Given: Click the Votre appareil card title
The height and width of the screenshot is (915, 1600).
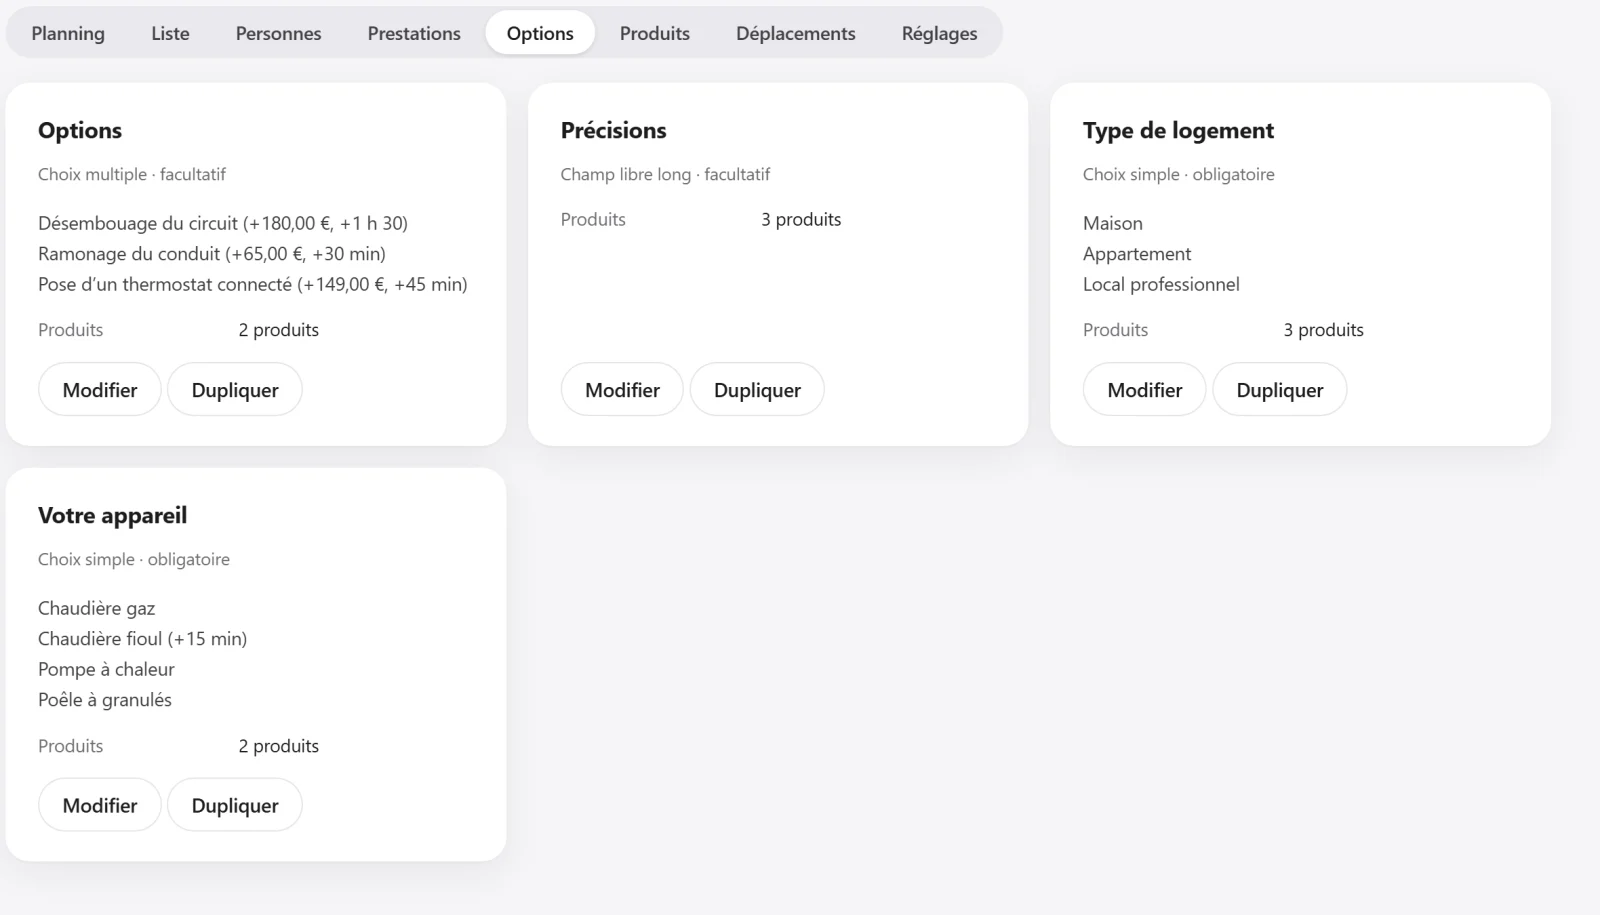Looking at the screenshot, I should coord(112,516).
